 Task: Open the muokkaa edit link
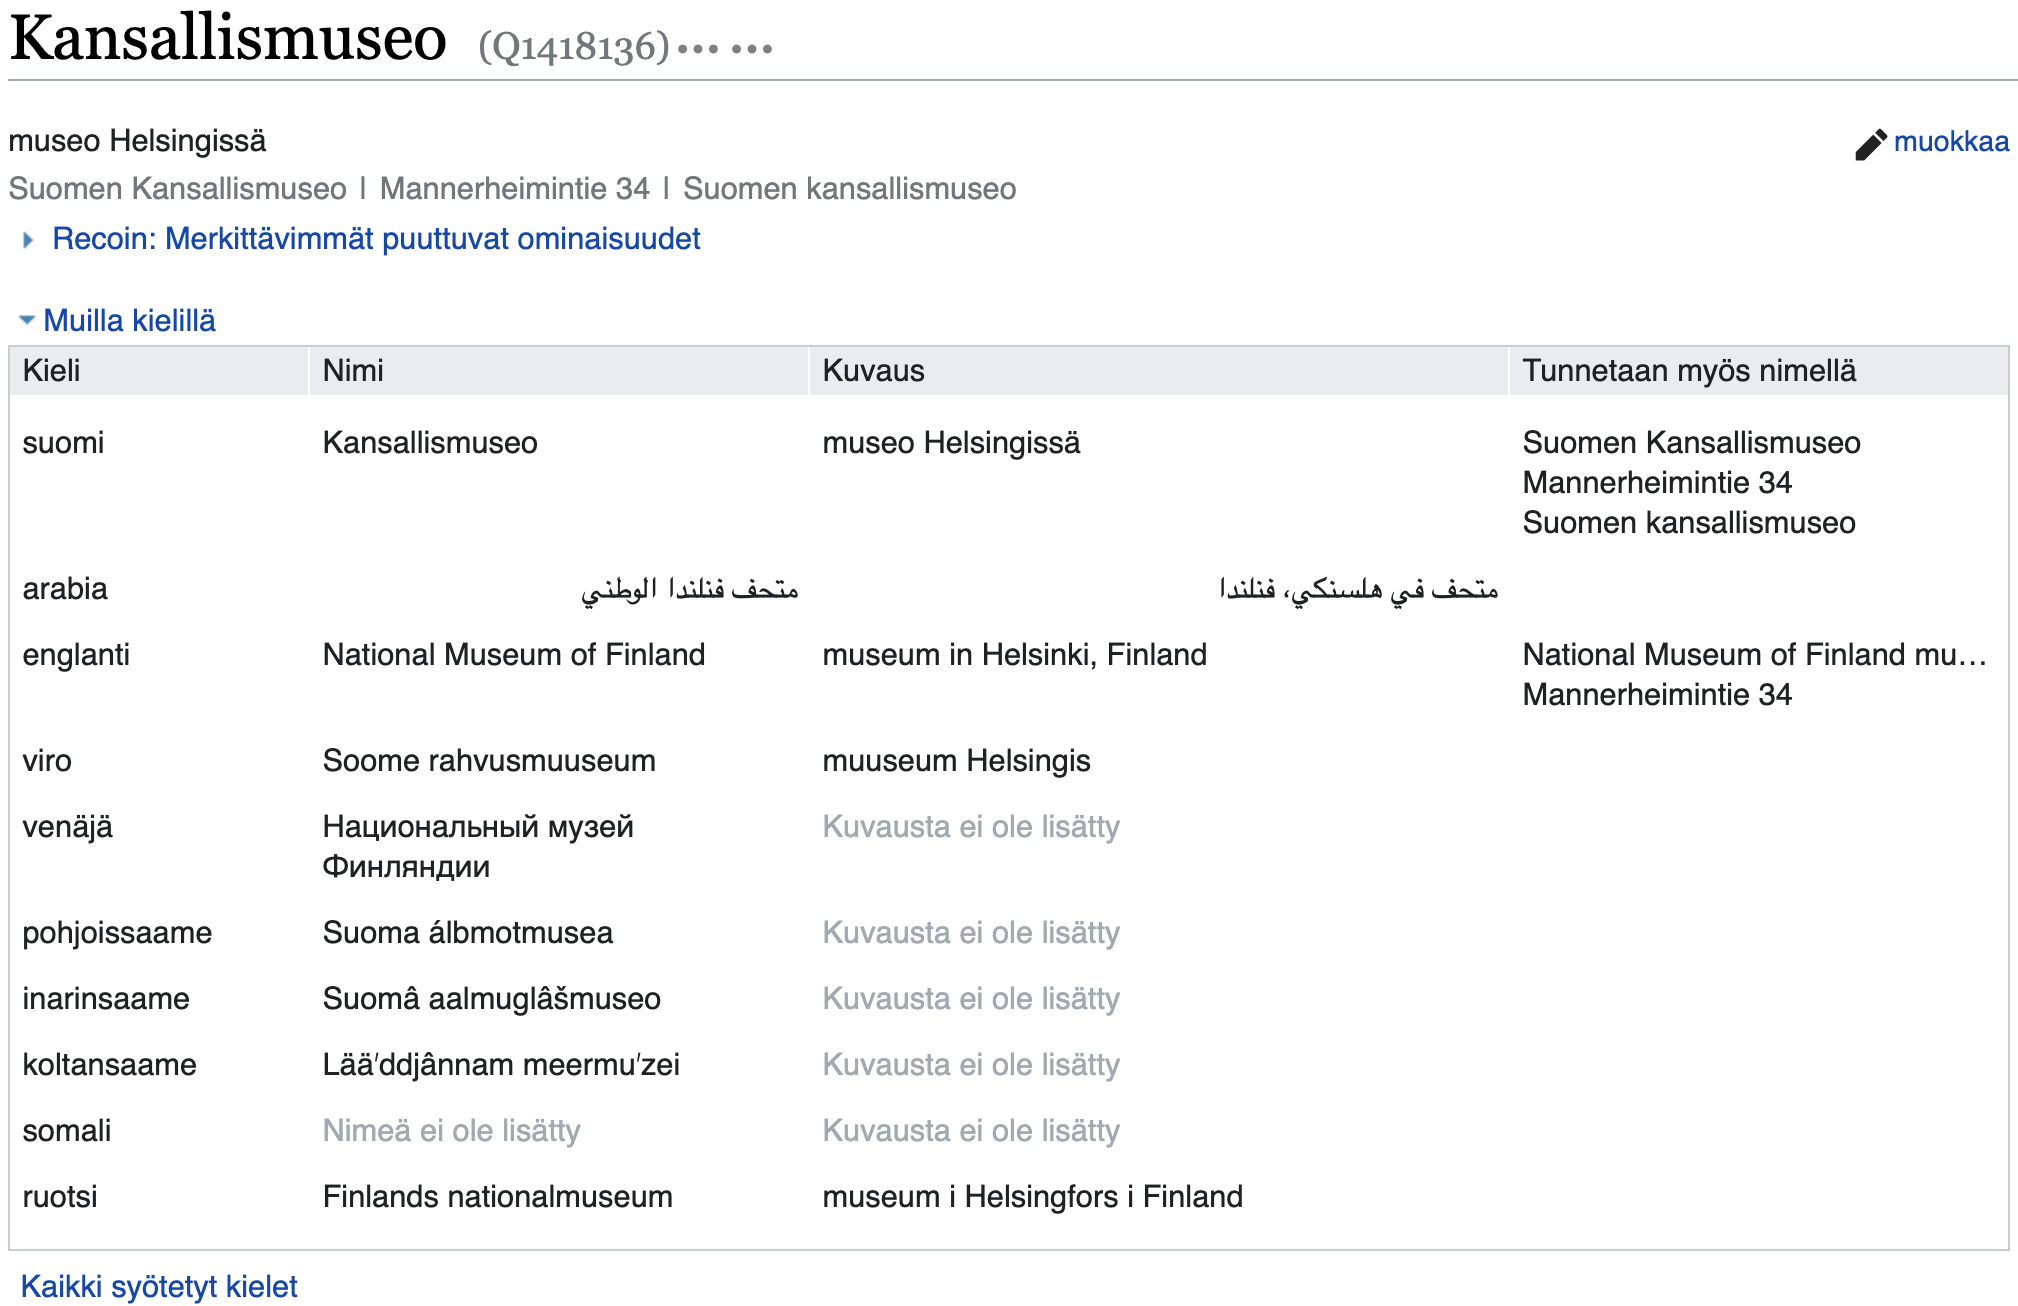pos(1951,142)
